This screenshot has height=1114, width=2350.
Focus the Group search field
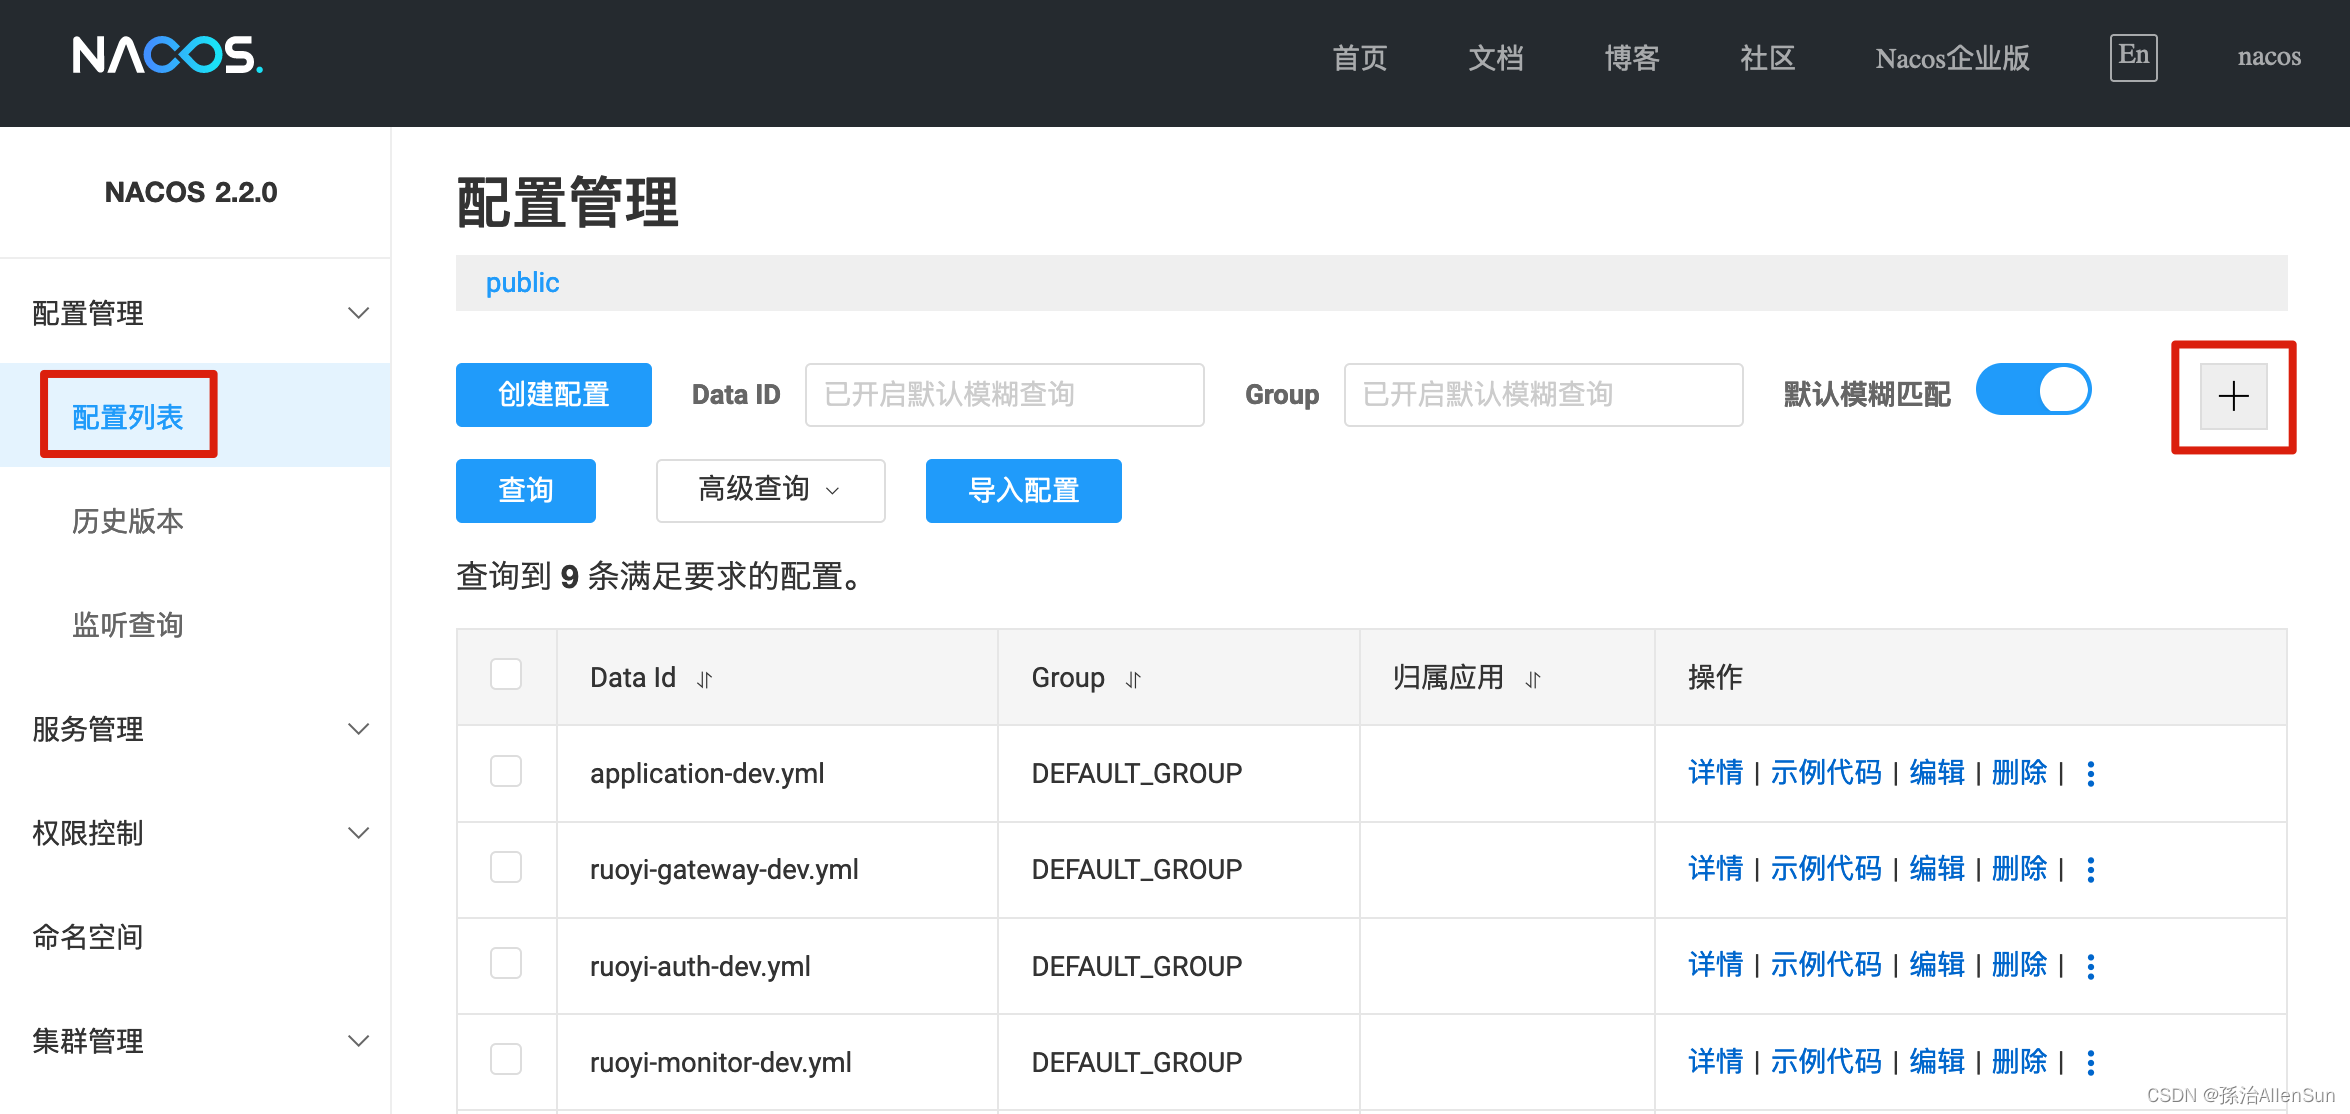[x=1543, y=395]
